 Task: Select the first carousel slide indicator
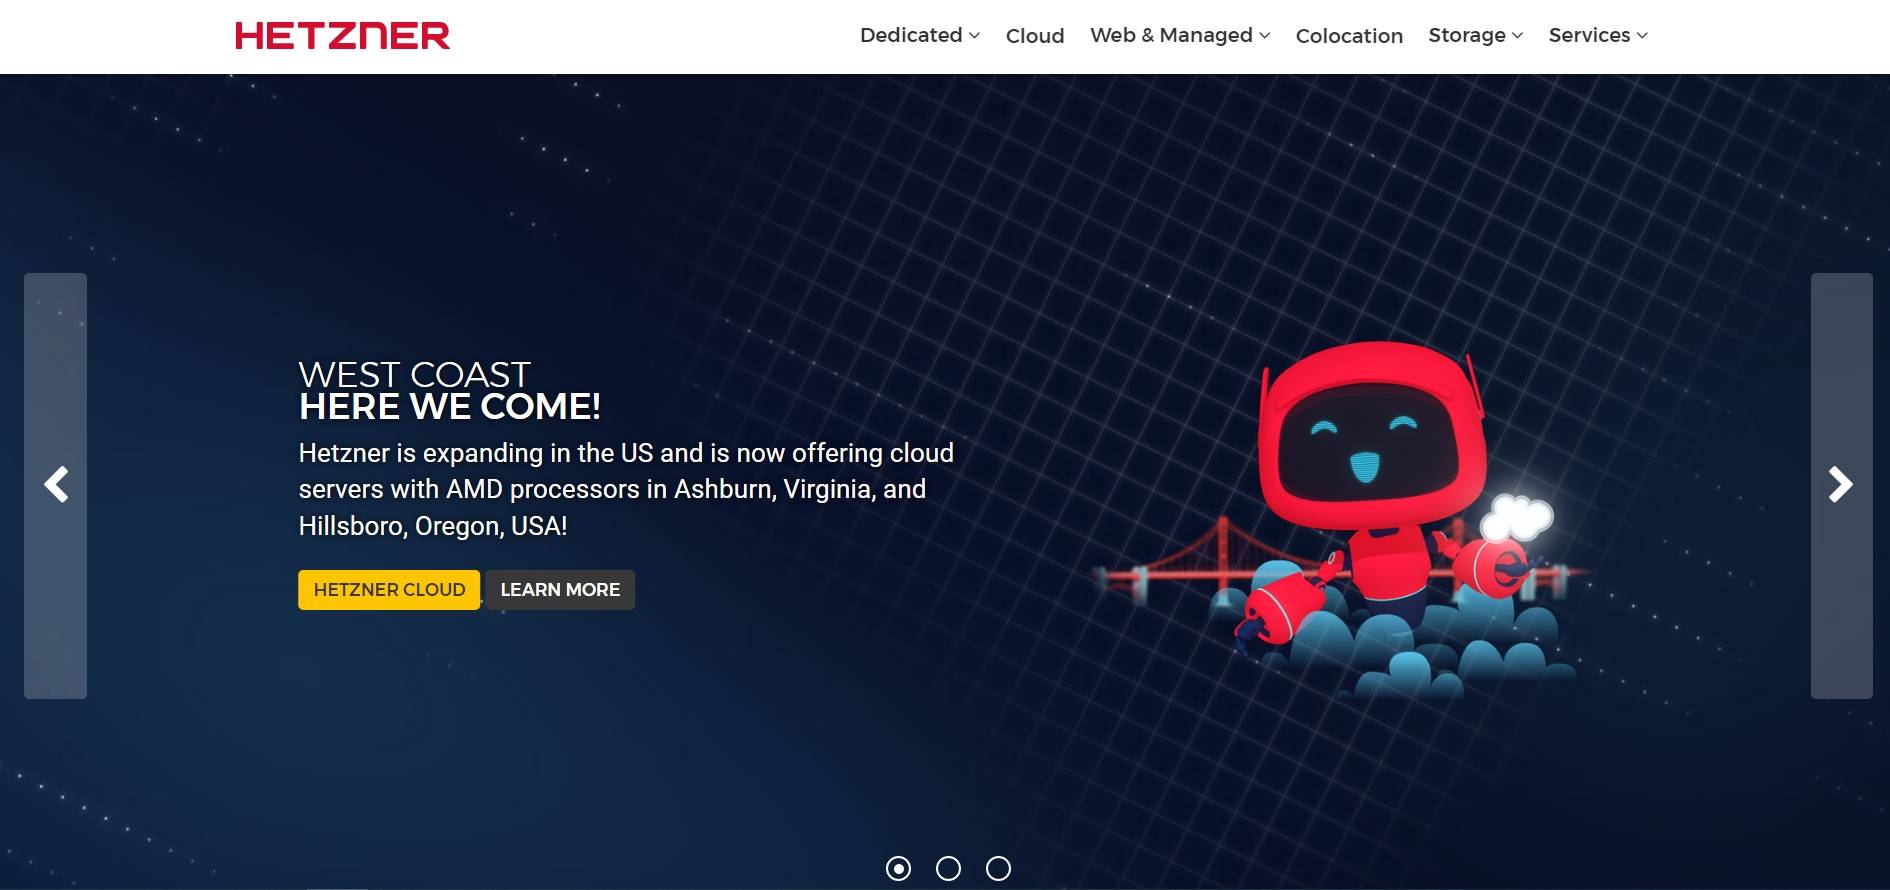[898, 868]
